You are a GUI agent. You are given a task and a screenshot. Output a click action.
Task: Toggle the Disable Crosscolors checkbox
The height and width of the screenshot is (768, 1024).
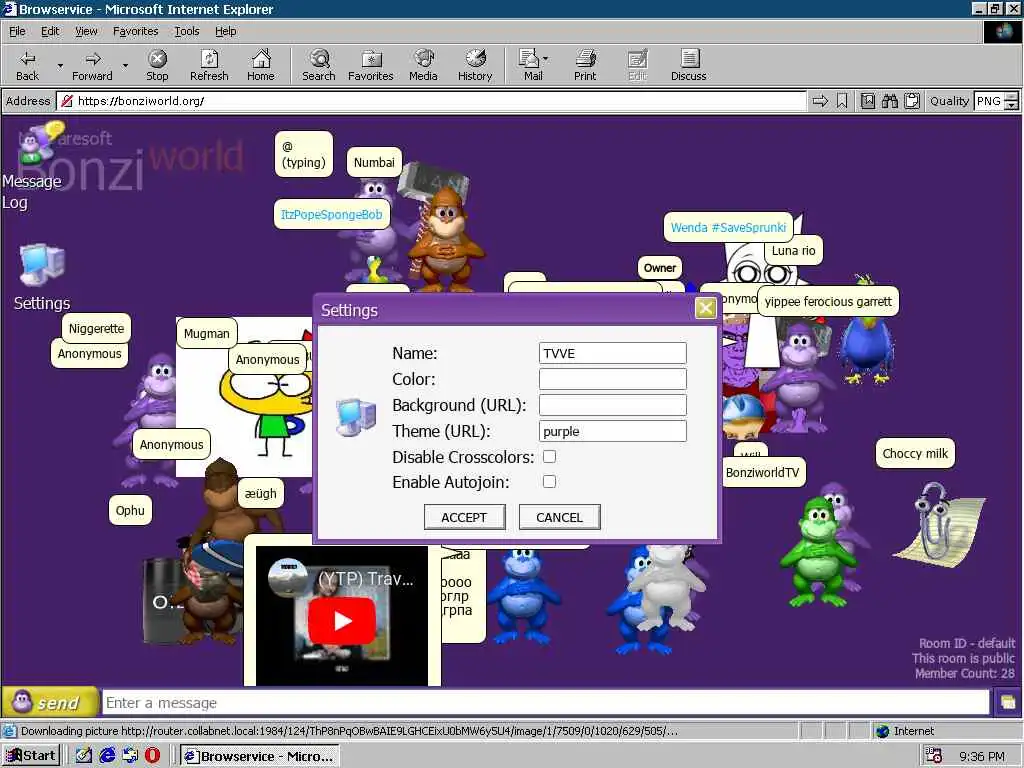(x=549, y=456)
